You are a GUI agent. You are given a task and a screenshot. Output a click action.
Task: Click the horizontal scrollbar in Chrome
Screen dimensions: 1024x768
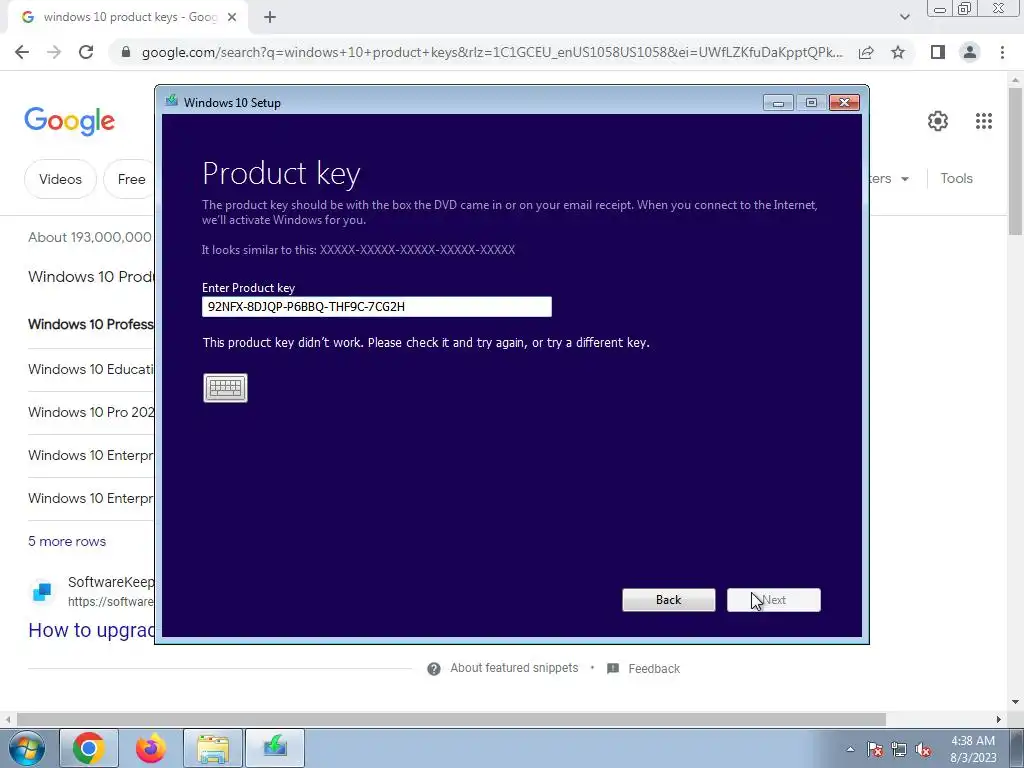pos(451,719)
